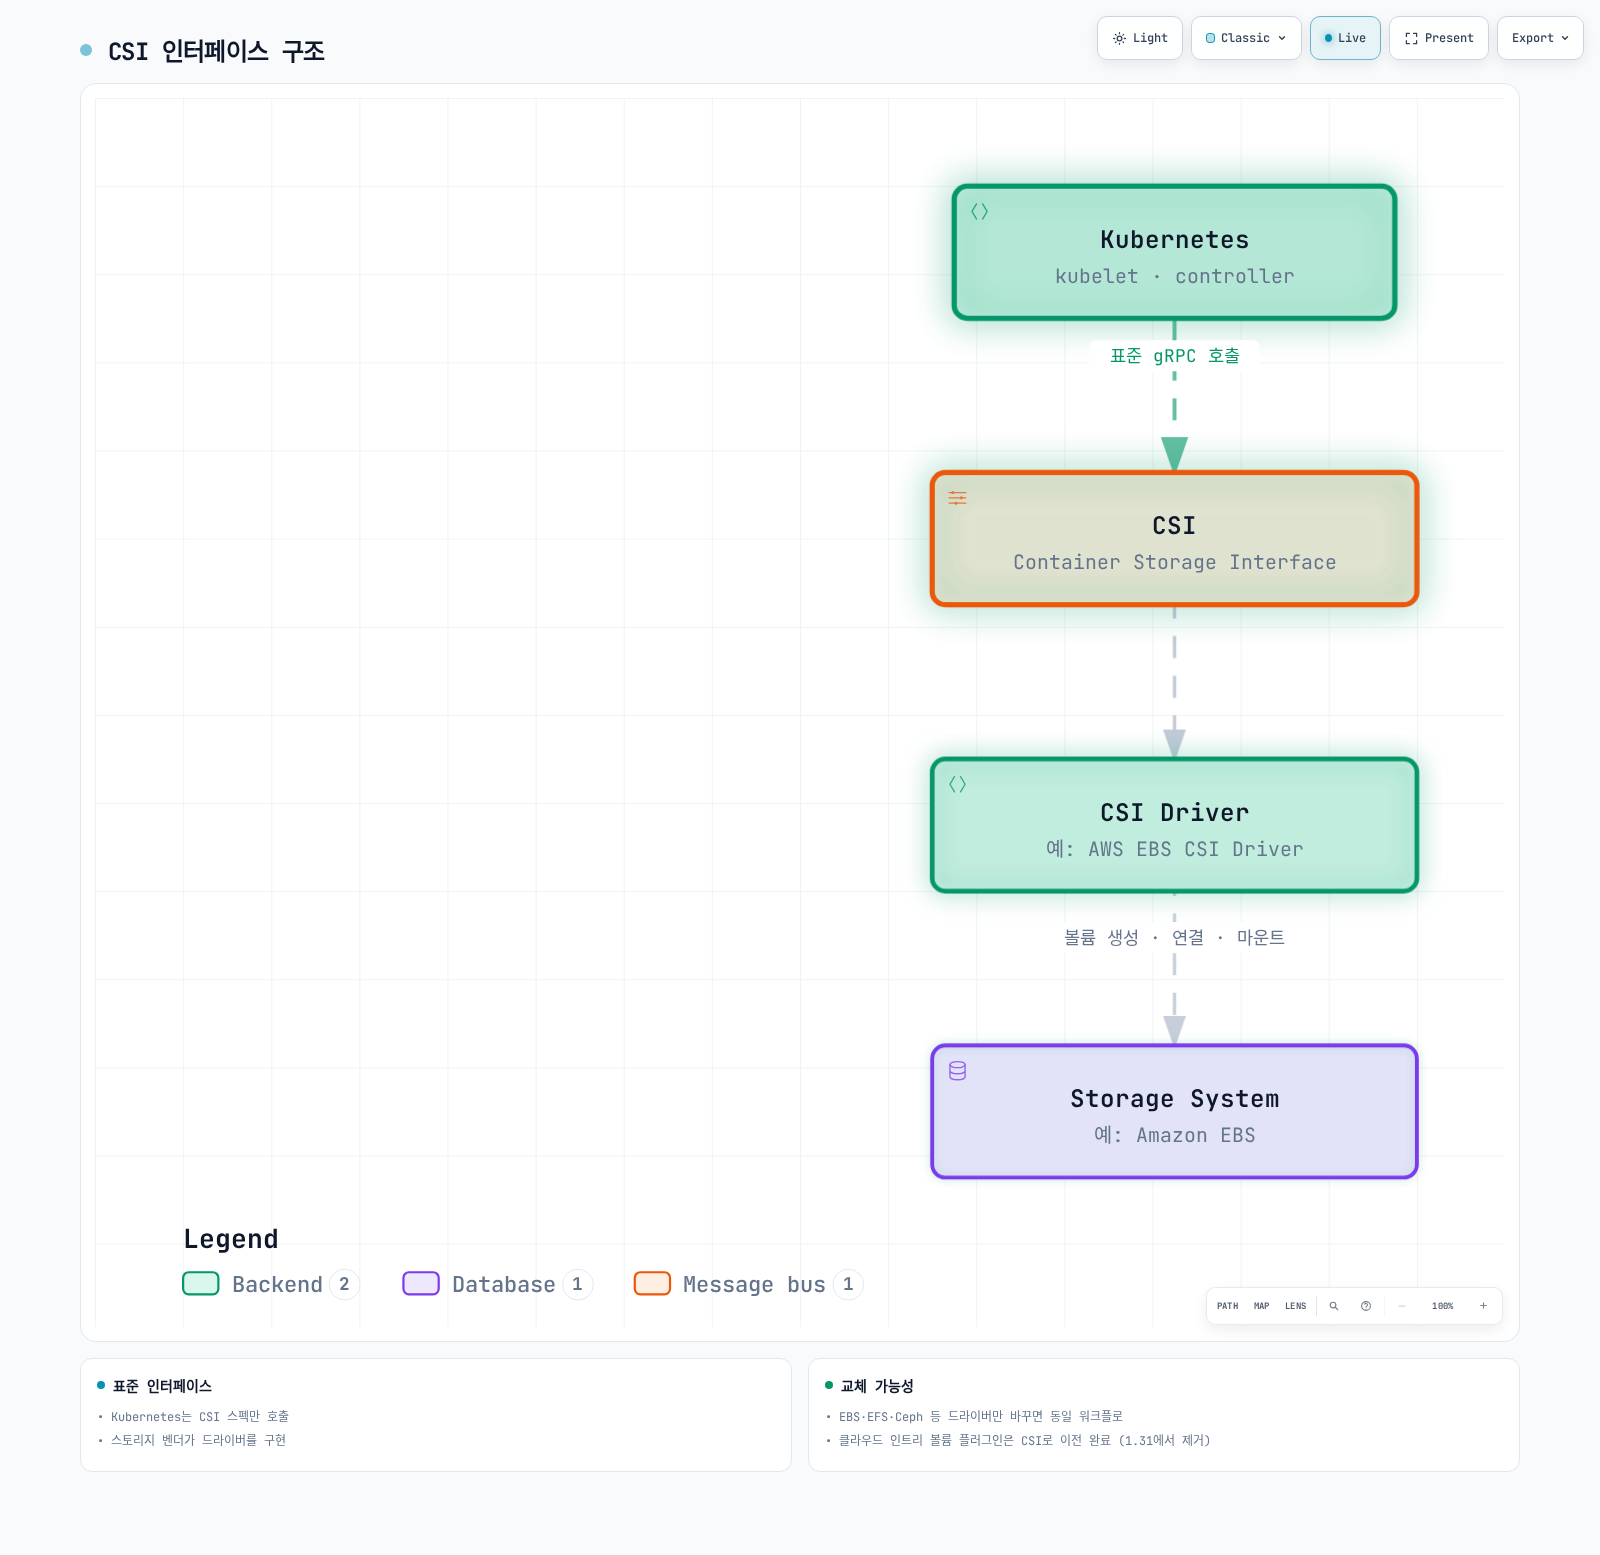Zoom in with the plus button

(1483, 1306)
